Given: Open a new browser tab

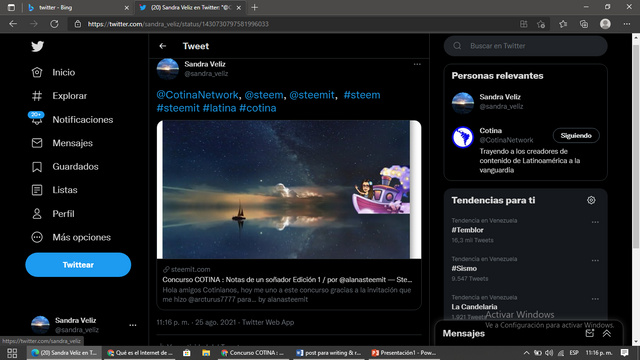Looking at the screenshot, I should click(254, 7).
